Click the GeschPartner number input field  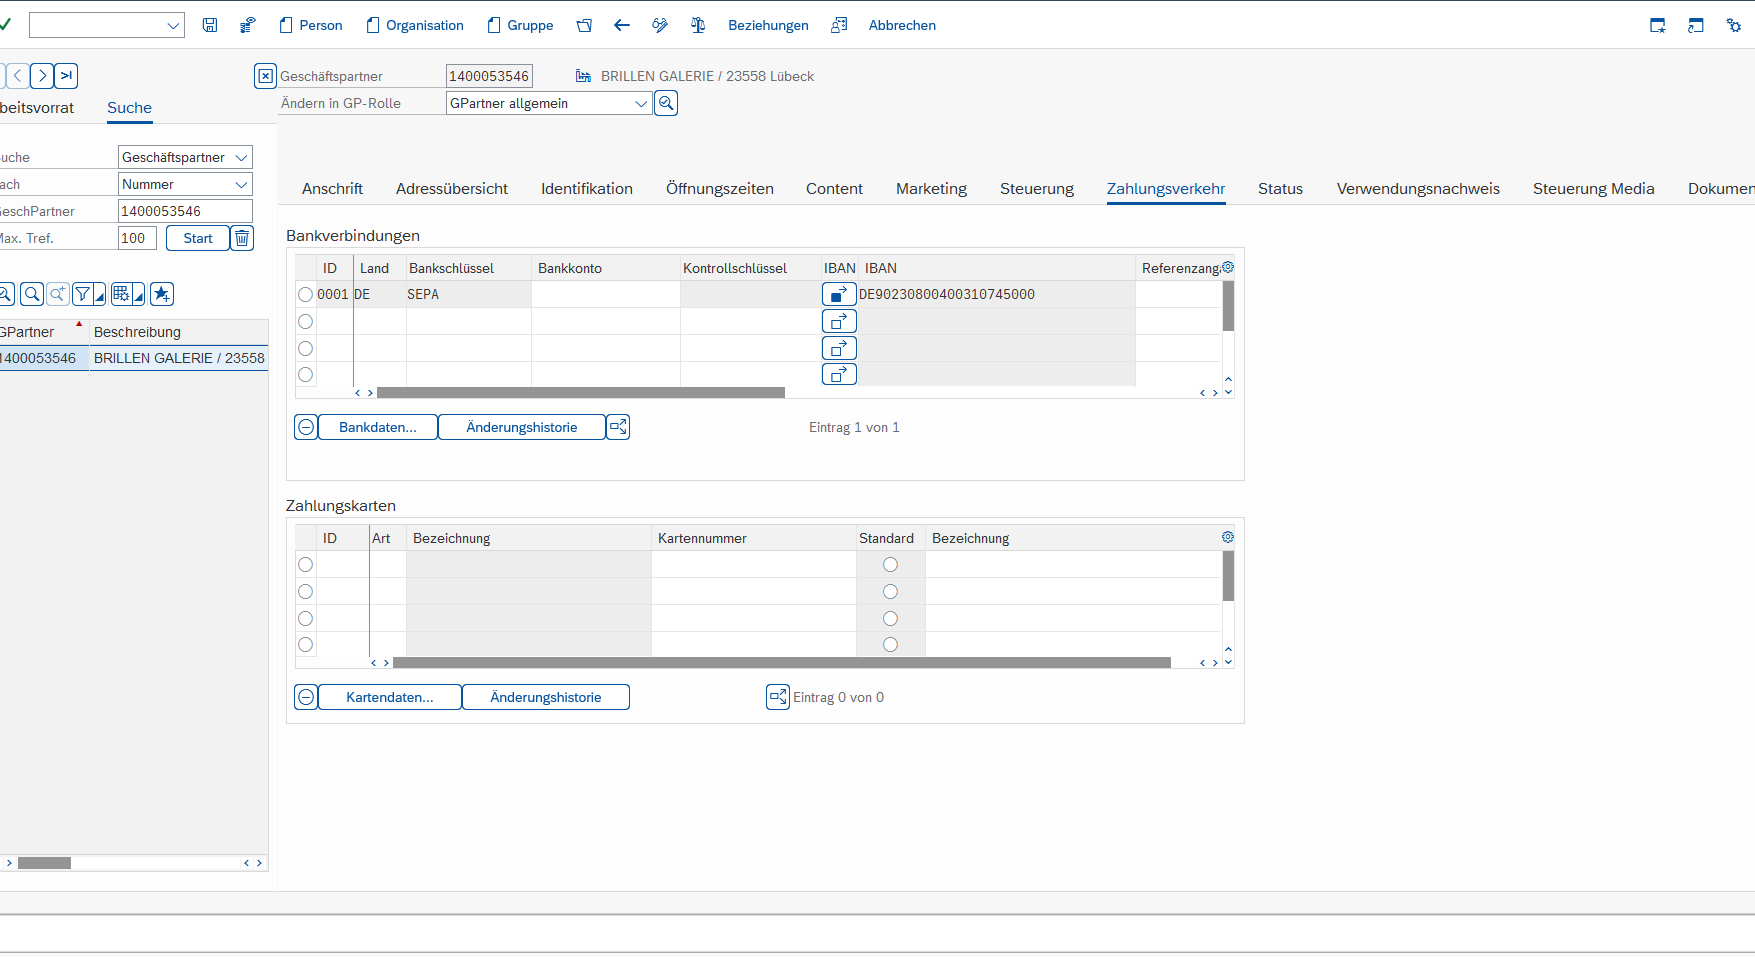(x=185, y=211)
